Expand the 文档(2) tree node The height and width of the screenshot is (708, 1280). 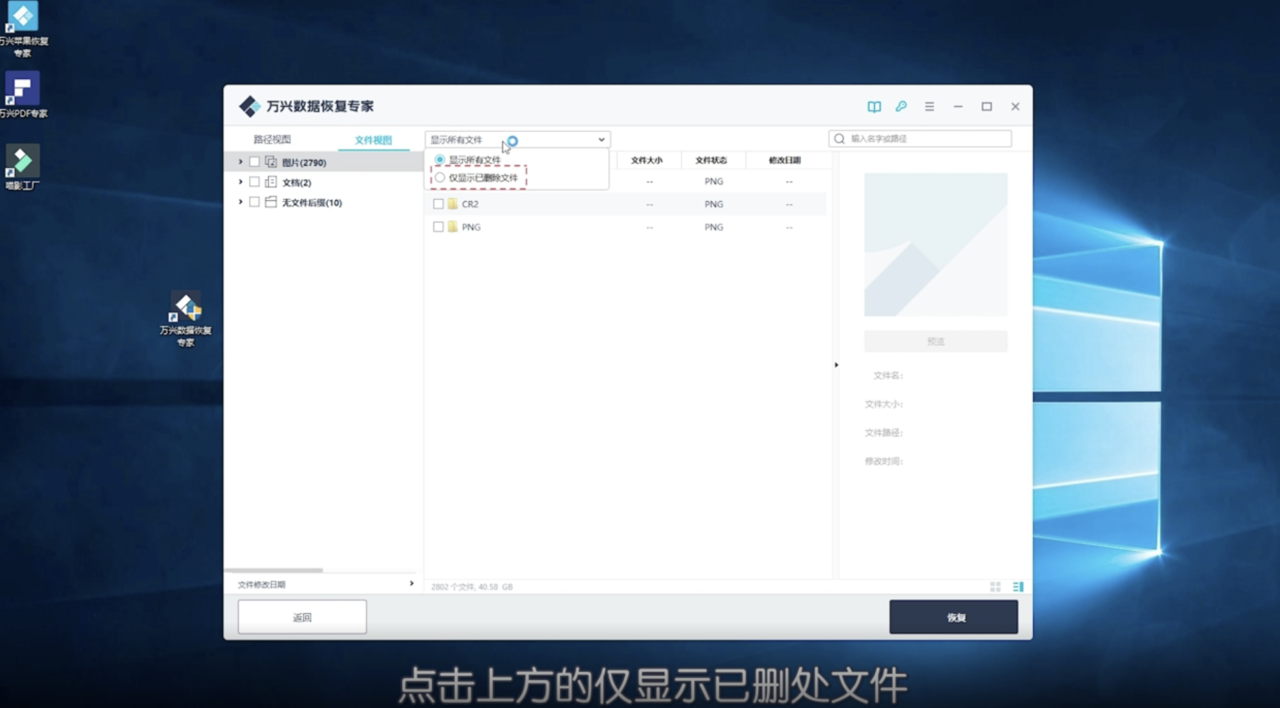(240, 182)
